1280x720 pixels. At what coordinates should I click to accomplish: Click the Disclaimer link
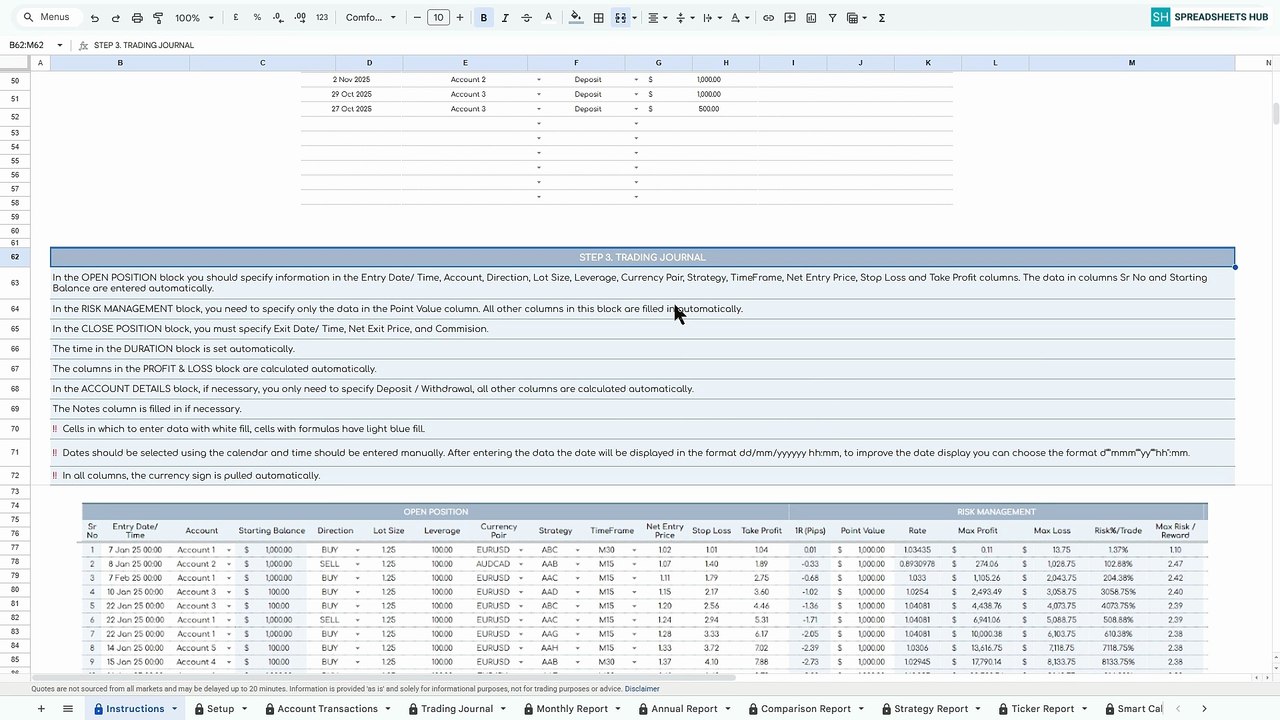tap(642, 689)
